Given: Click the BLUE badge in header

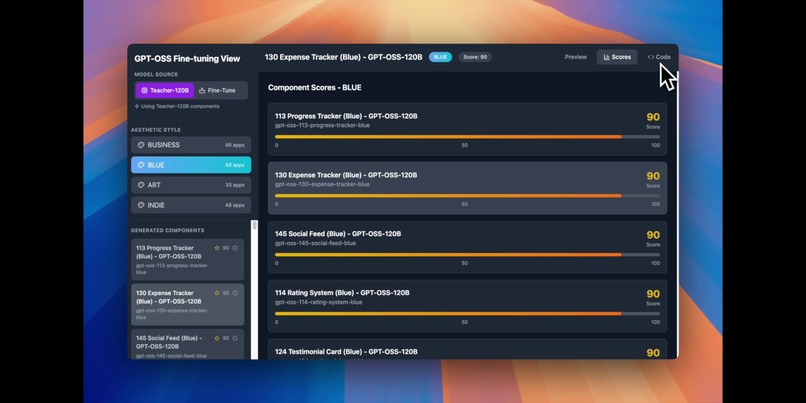Looking at the screenshot, I should tap(441, 57).
